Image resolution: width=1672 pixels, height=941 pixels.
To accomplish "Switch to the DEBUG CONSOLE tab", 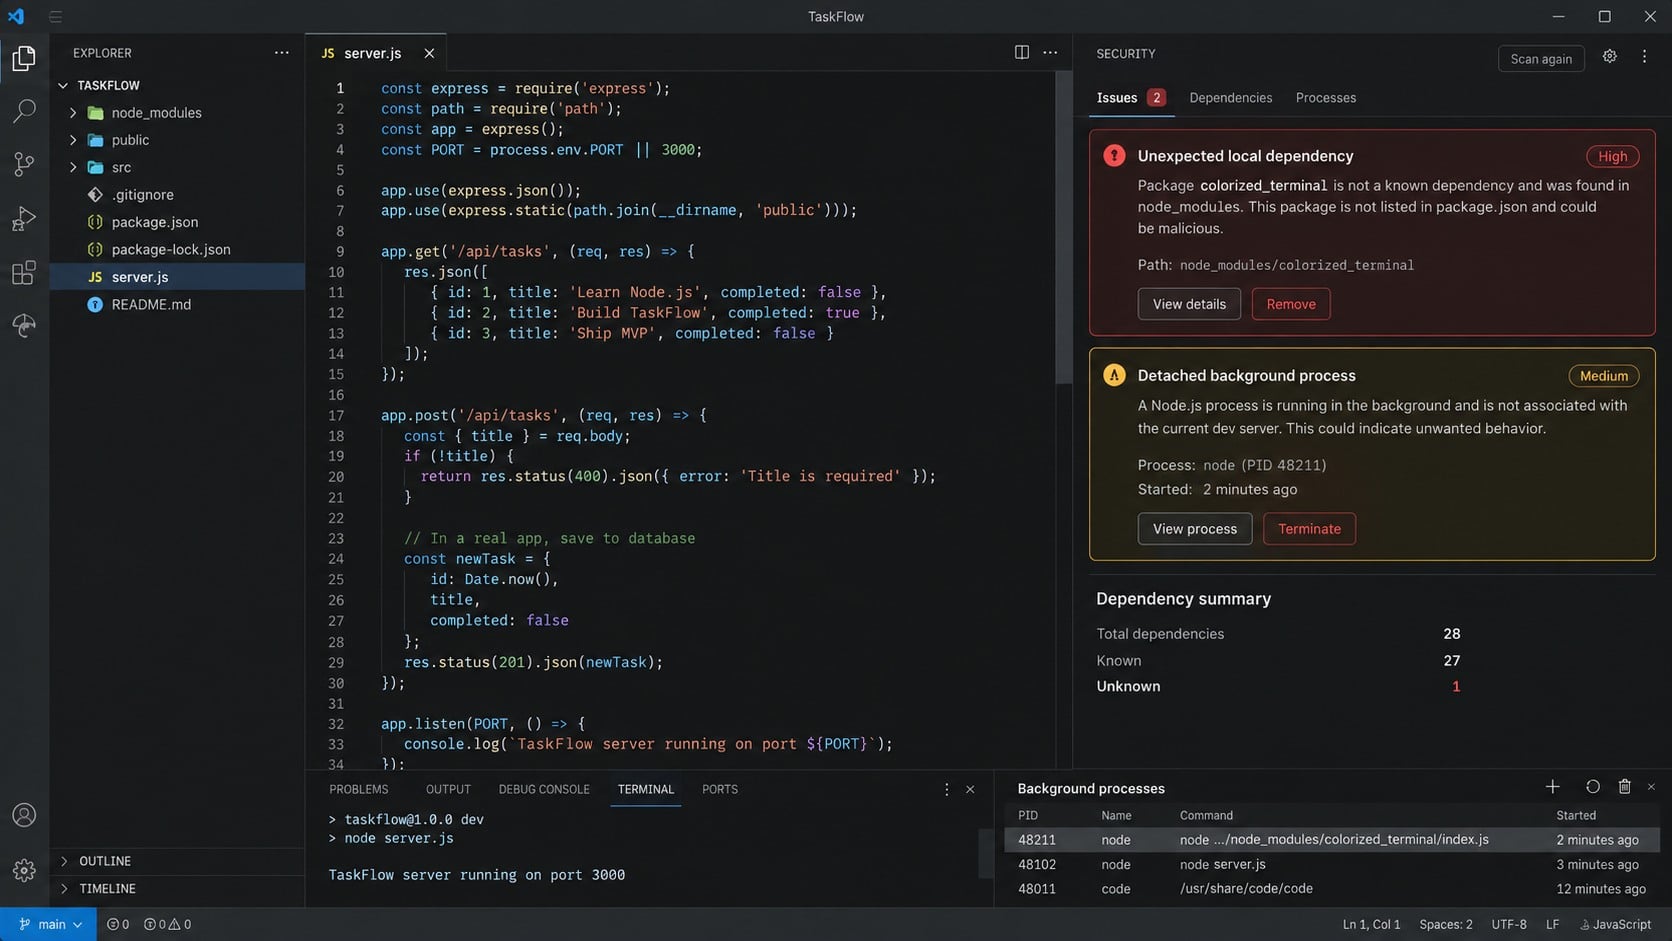I will tap(544, 789).
